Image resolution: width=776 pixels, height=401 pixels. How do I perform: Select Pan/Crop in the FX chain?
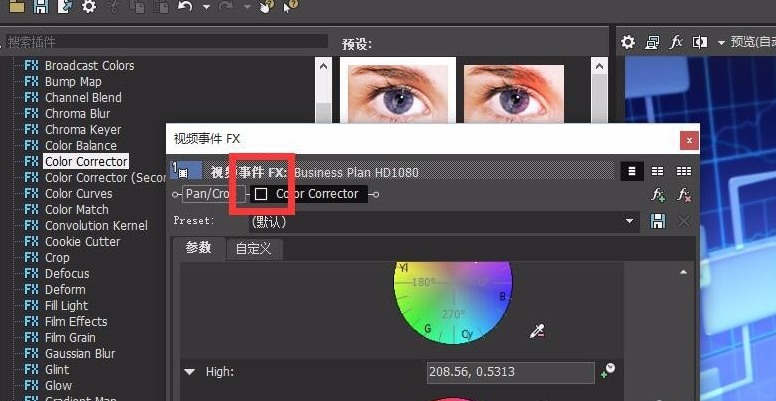coord(214,194)
